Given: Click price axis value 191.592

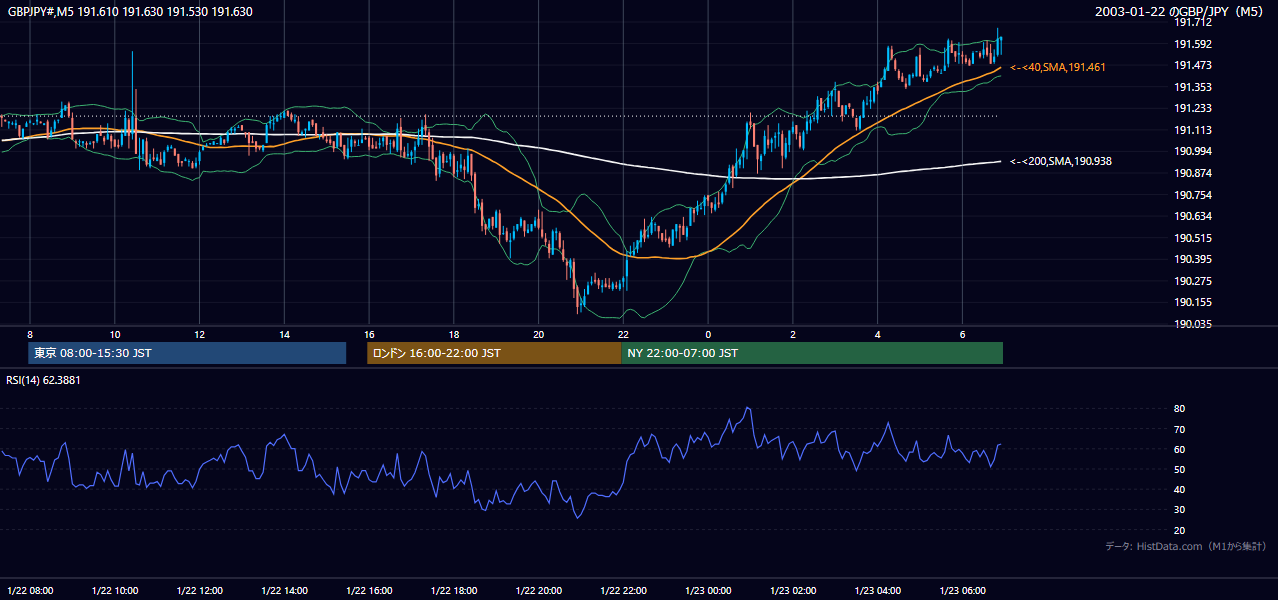Looking at the screenshot, I should [x=1192, y=44].
